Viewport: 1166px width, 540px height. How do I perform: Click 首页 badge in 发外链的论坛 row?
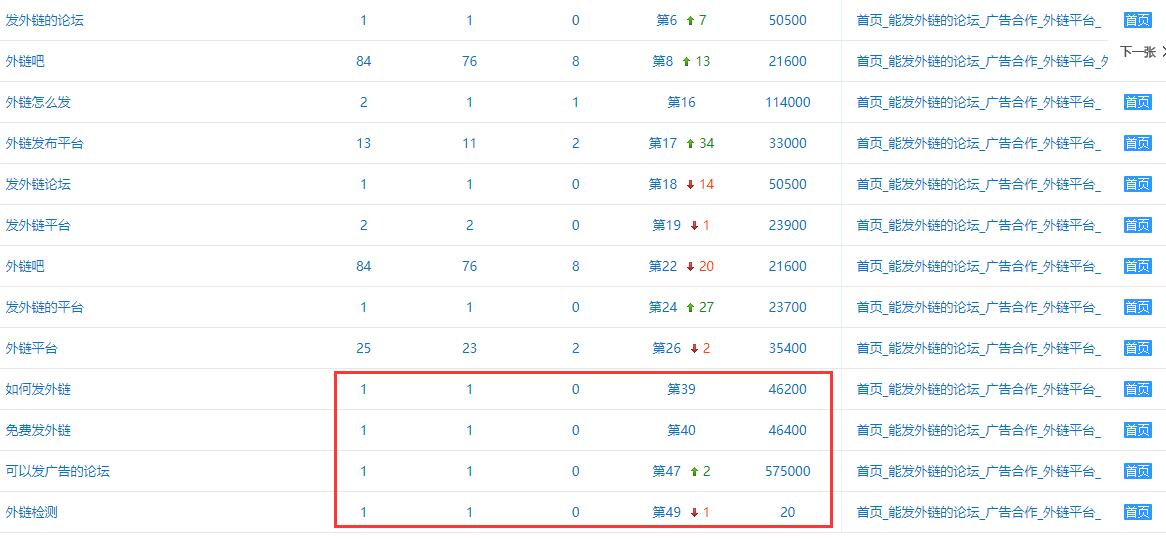[1137, 21]
